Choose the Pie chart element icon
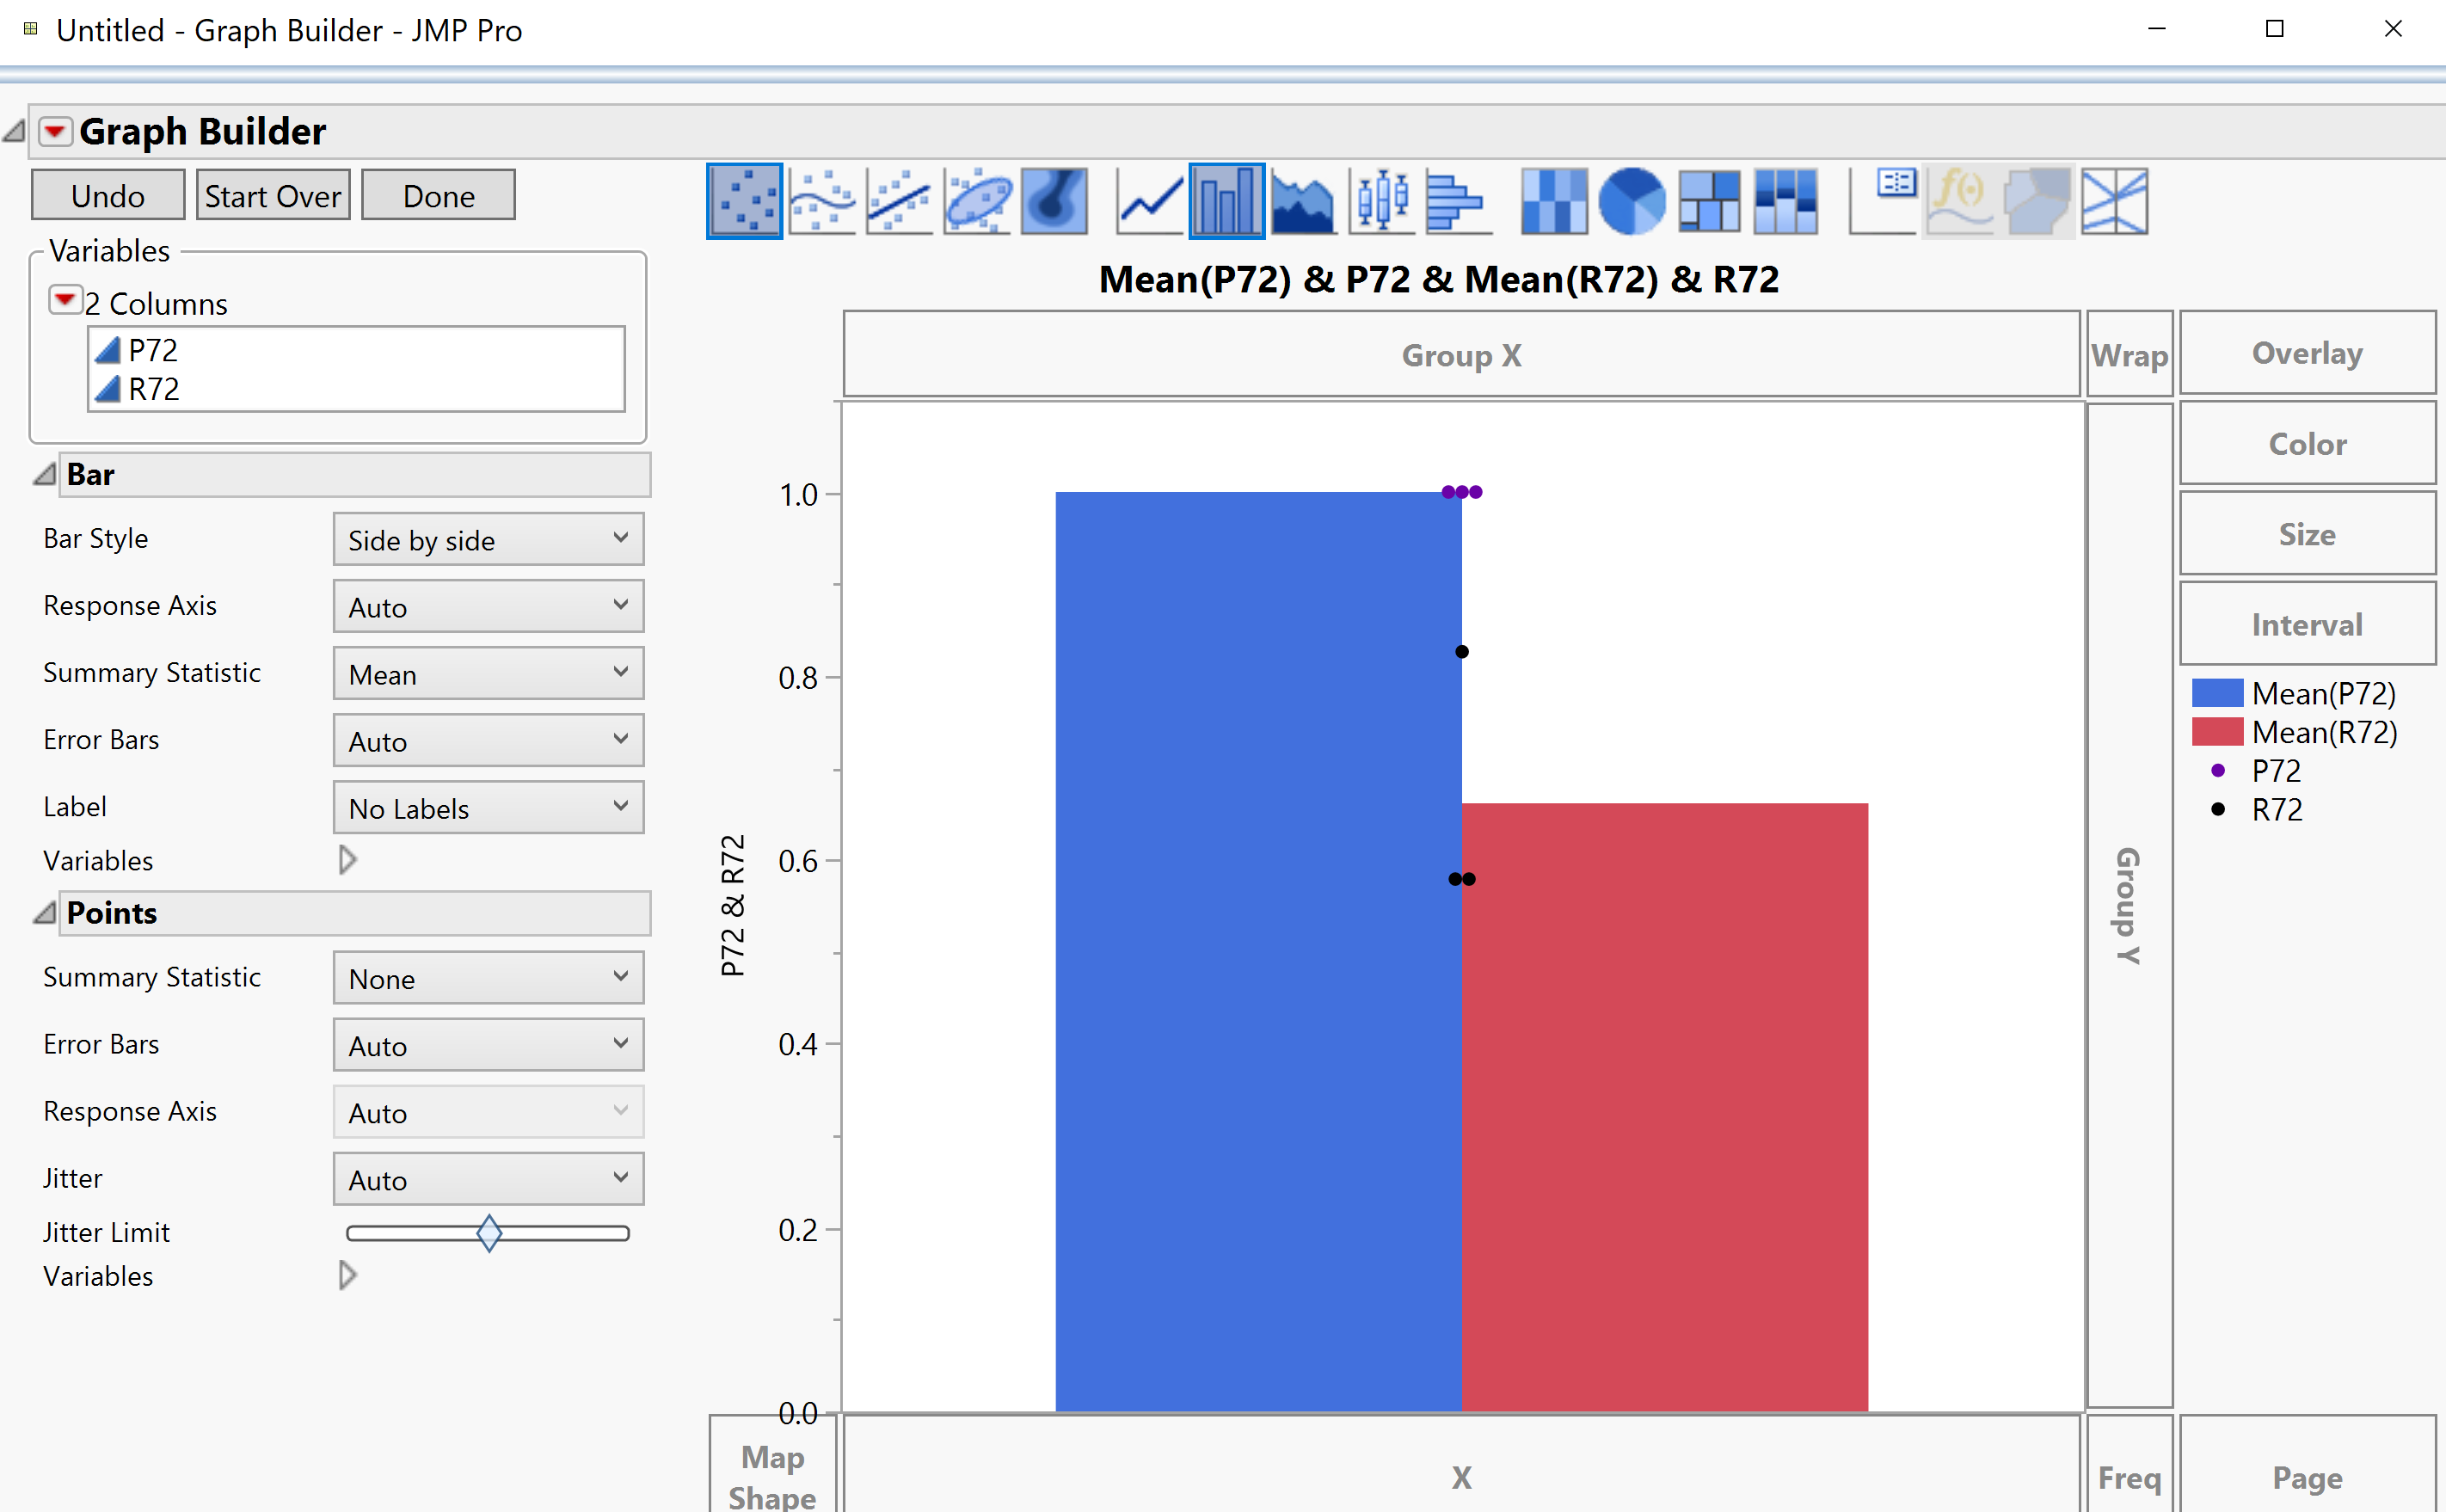The width and height of the screenshot is (2446, 1512). coord(1632,200)
